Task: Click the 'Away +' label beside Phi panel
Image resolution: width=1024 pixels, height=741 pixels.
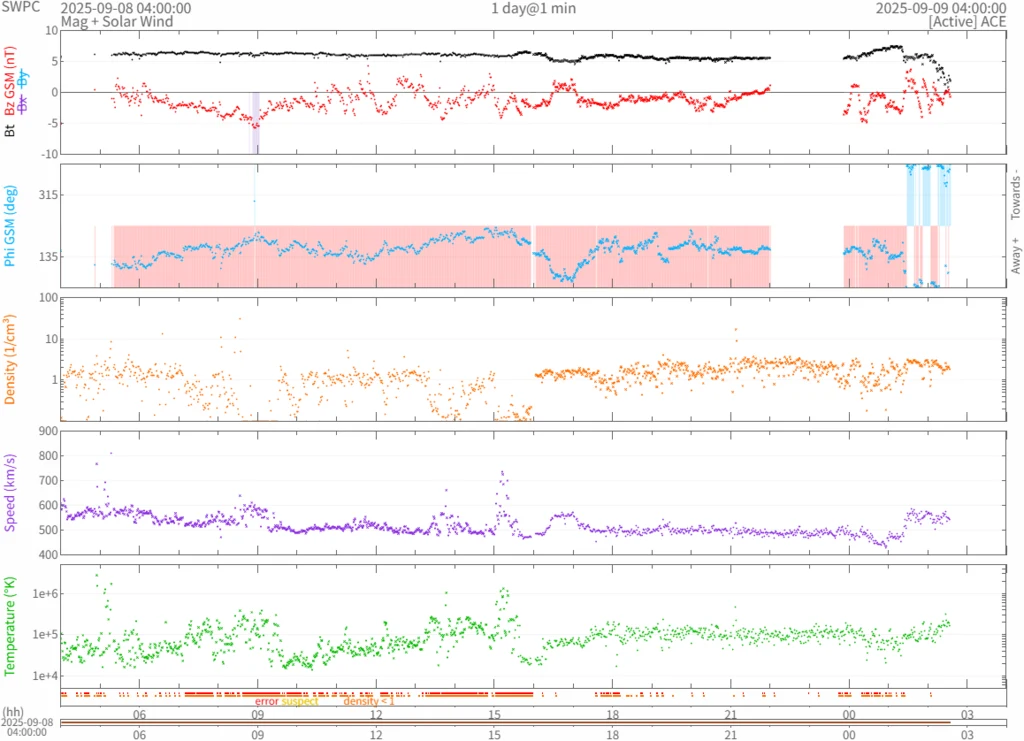Action: (x=1015, y=257)
